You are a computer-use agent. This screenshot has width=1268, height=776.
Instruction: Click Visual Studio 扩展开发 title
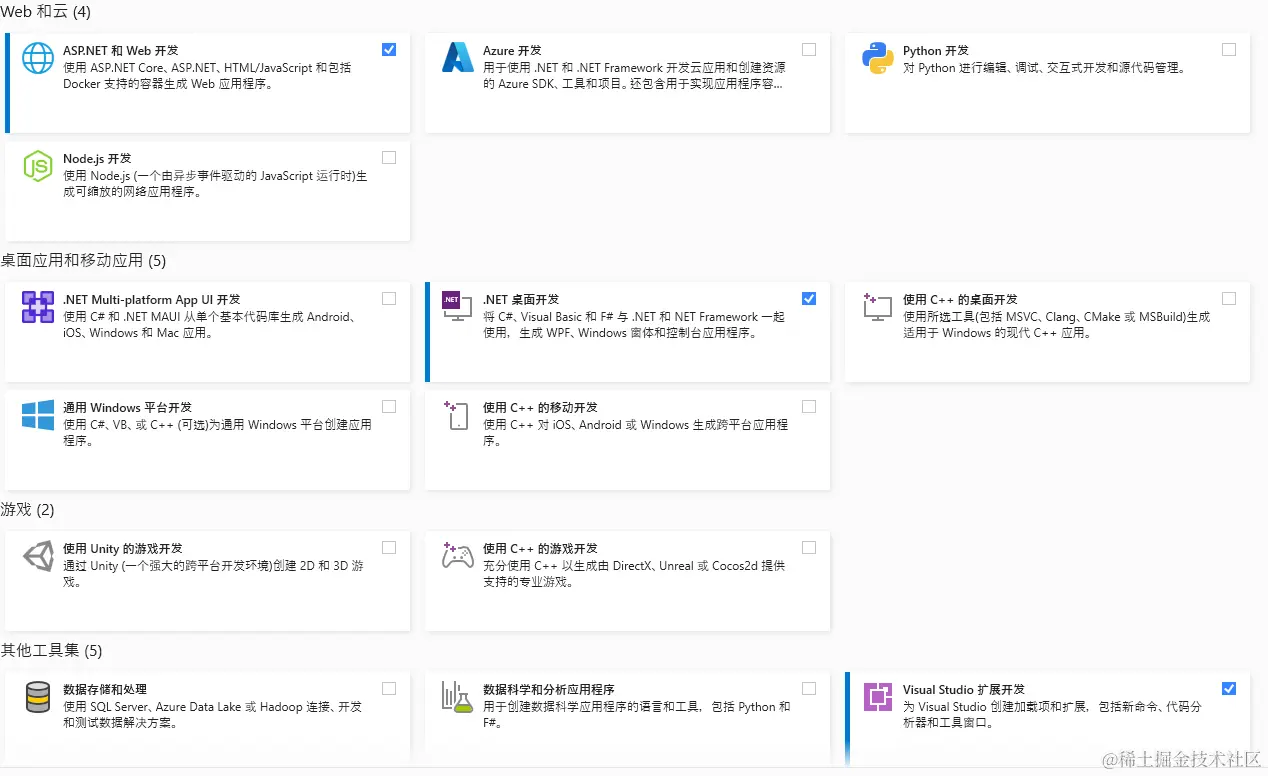click(x=964, y=689)
